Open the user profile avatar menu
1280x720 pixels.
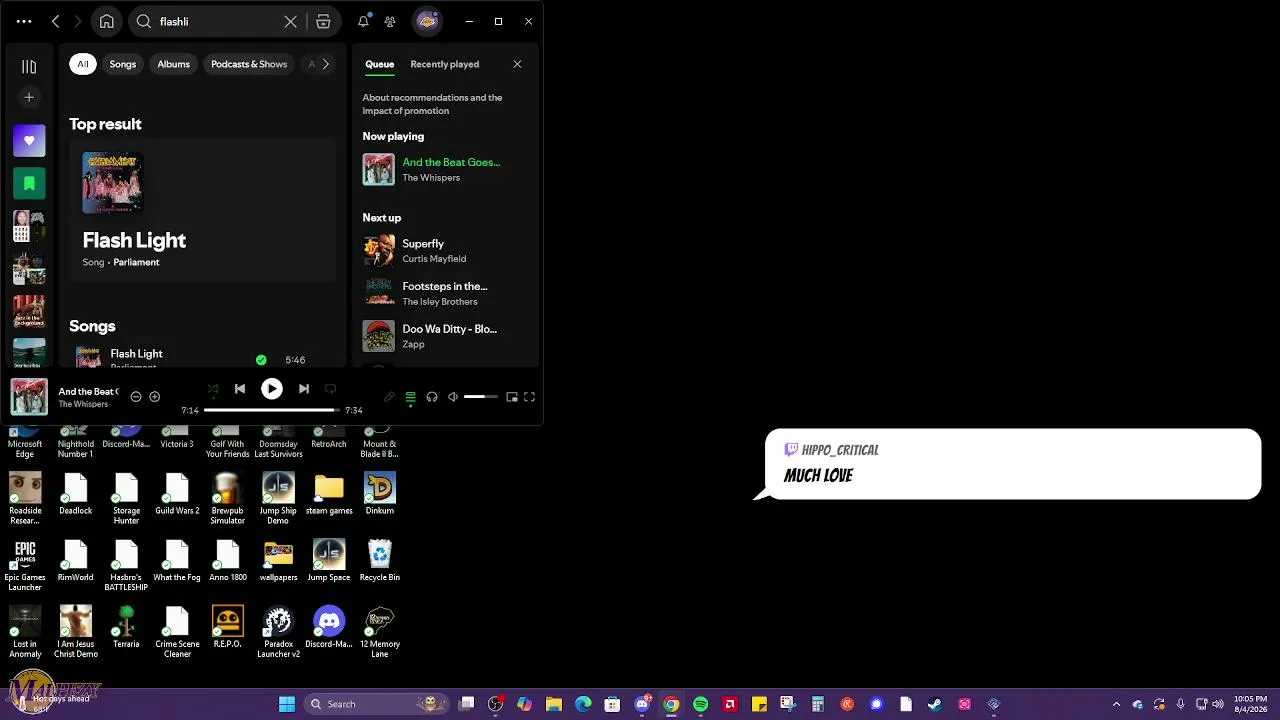pos(427,21)
